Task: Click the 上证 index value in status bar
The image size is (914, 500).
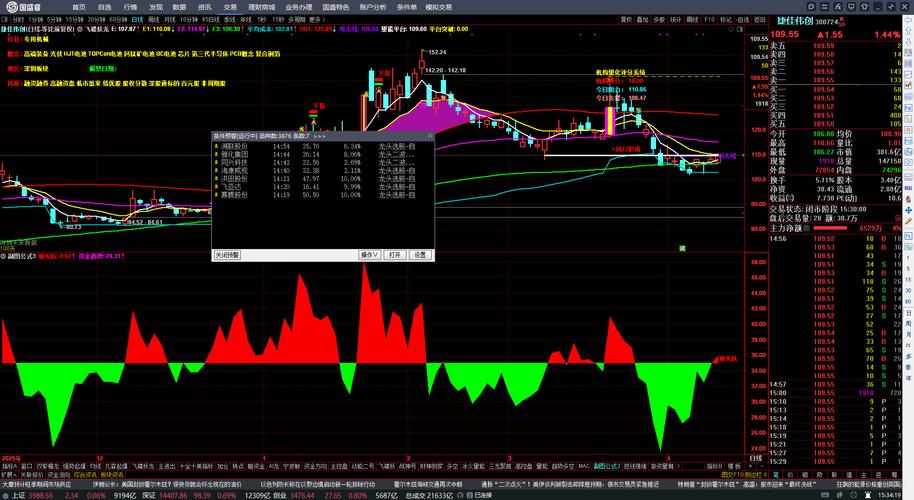Action: [42, 495]
